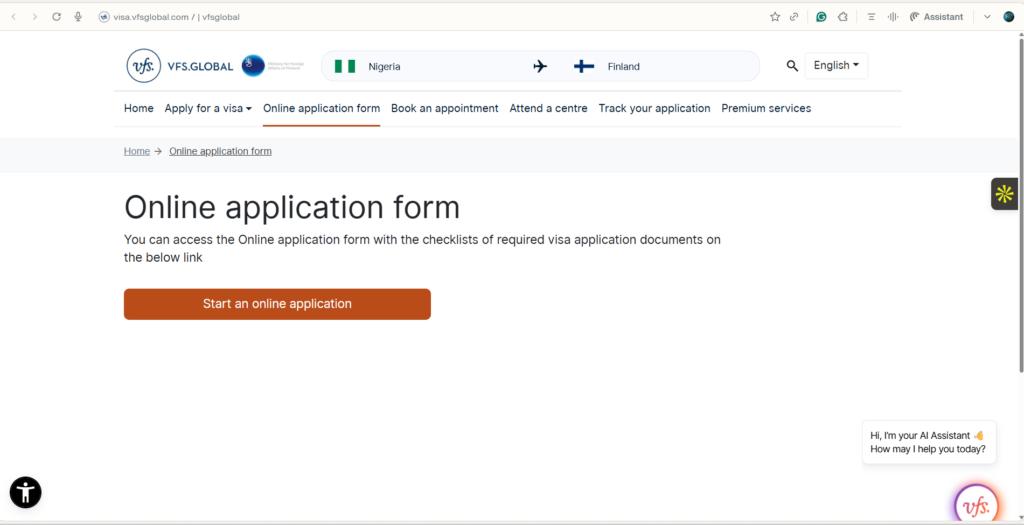The width and height of the screenshot is (1024, 525).
Task: Open the VFS chatbot launcher icon
Action: [x=976, y=505]
